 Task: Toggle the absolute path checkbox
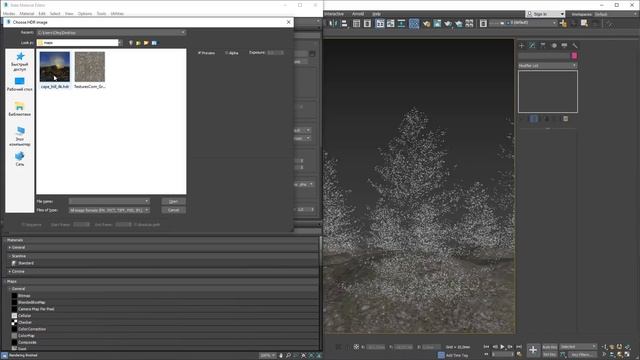point(135,224)
